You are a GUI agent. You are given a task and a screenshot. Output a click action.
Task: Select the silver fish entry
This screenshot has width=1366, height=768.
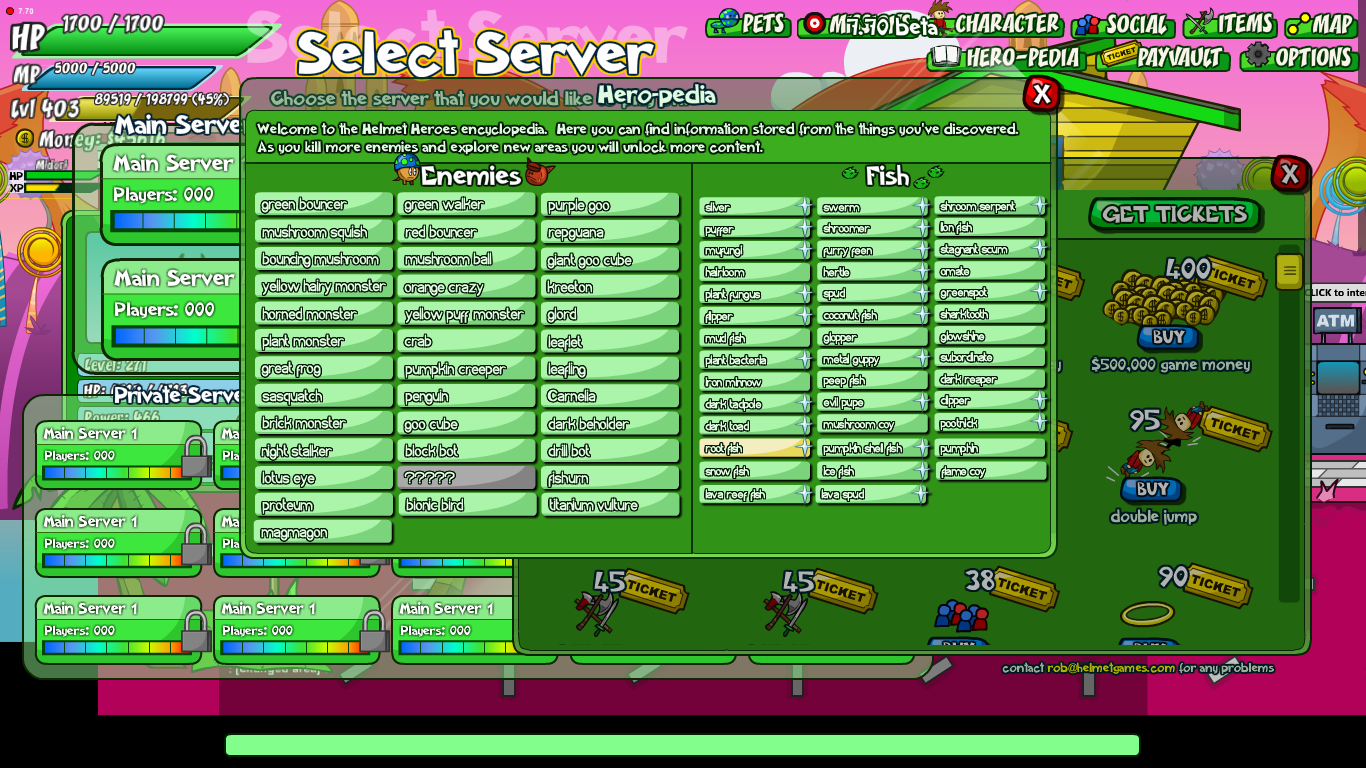click(x=755, y=207)
